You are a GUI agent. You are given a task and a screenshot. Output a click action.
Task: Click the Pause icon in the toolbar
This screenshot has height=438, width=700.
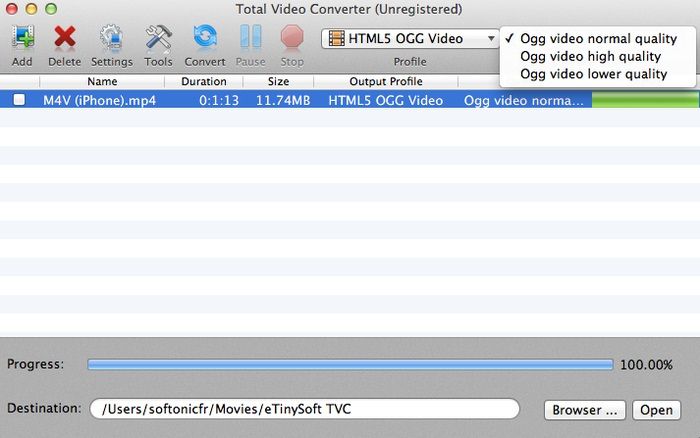250,37
